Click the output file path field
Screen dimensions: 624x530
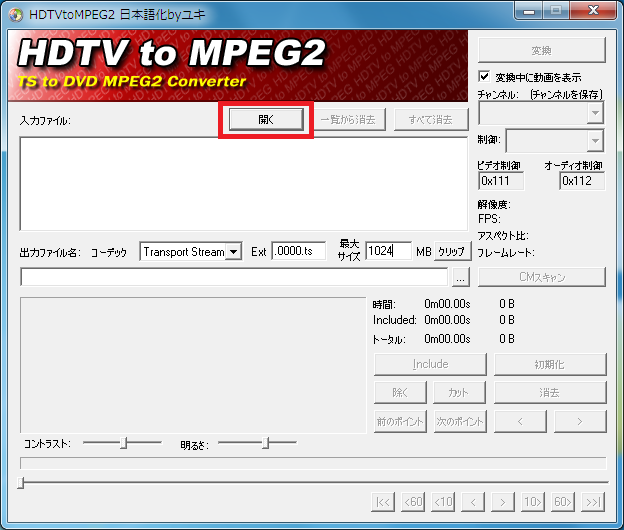pyautogui.click(x=234, y=278)
